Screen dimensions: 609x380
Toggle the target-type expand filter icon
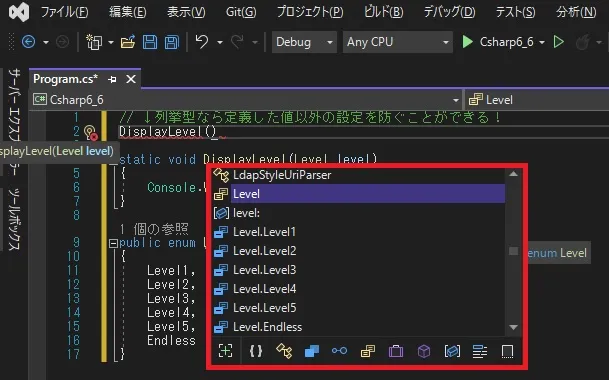point(226,351)
